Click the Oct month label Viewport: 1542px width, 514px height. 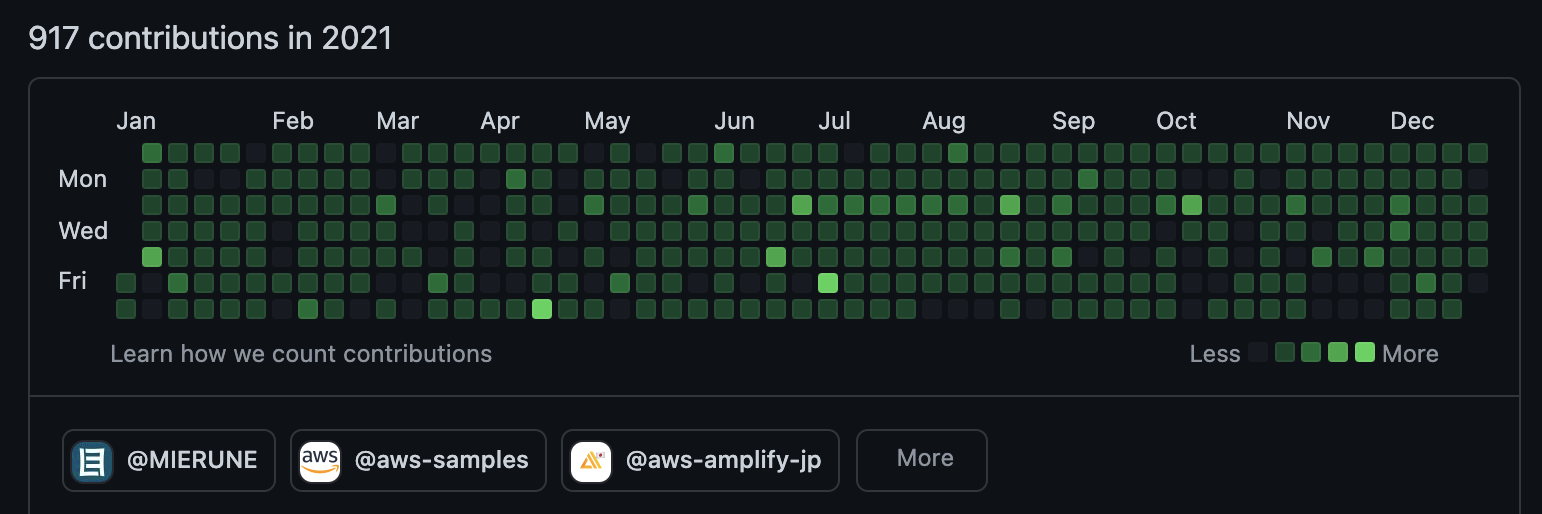[1176, 121]
